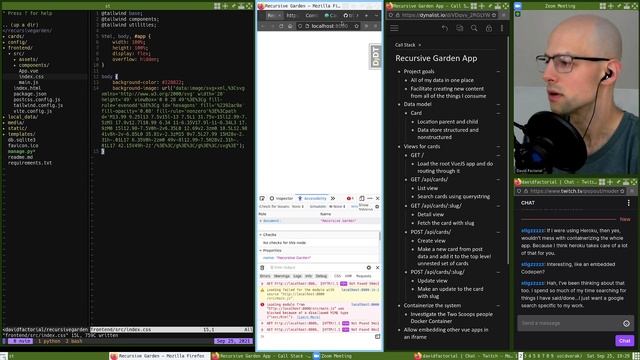Toggle the Requests console filter
640x360 pixels.
click(x=363, y=276)
